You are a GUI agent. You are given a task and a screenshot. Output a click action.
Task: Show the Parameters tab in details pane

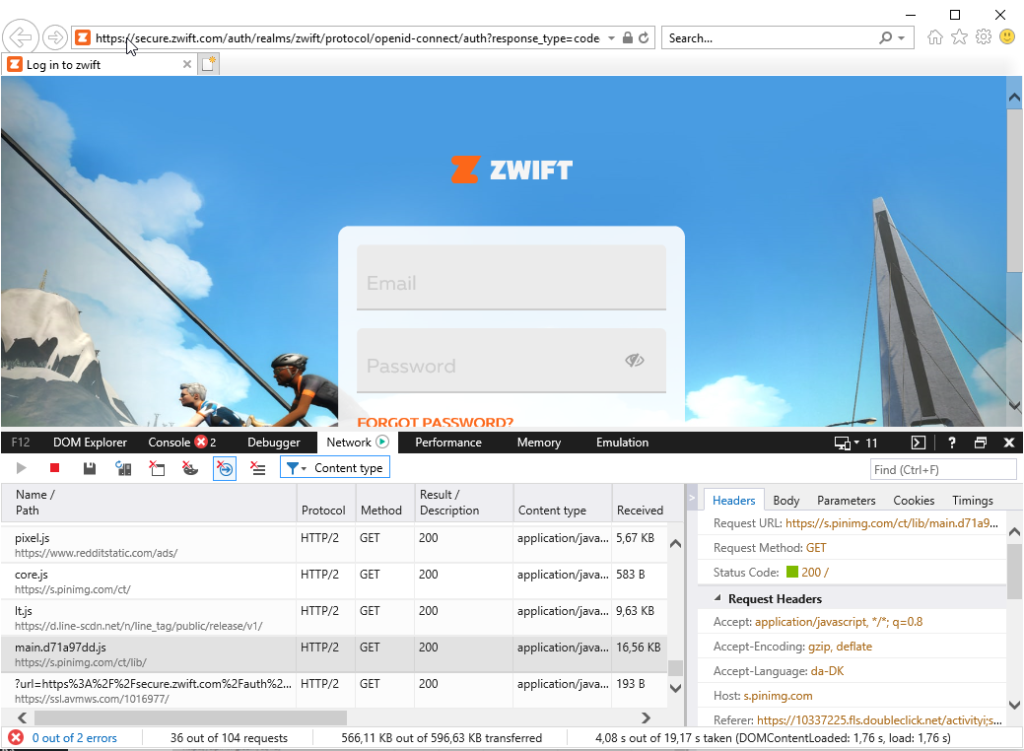(x=846, y=500)
